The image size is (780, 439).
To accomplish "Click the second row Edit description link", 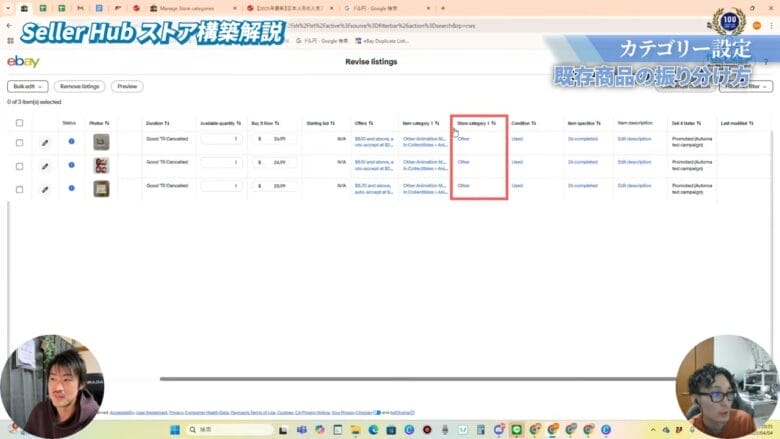I will point(634,162).
